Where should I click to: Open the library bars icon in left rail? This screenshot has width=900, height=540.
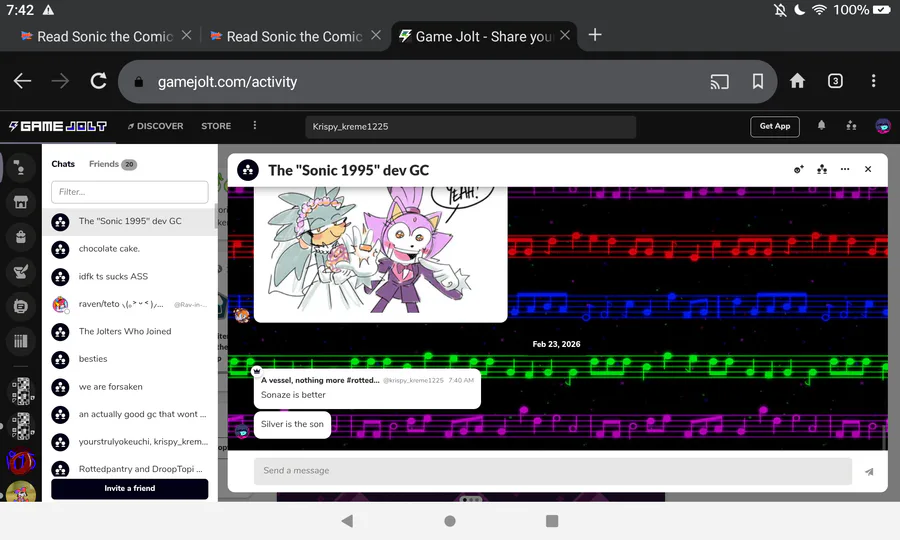21,341
